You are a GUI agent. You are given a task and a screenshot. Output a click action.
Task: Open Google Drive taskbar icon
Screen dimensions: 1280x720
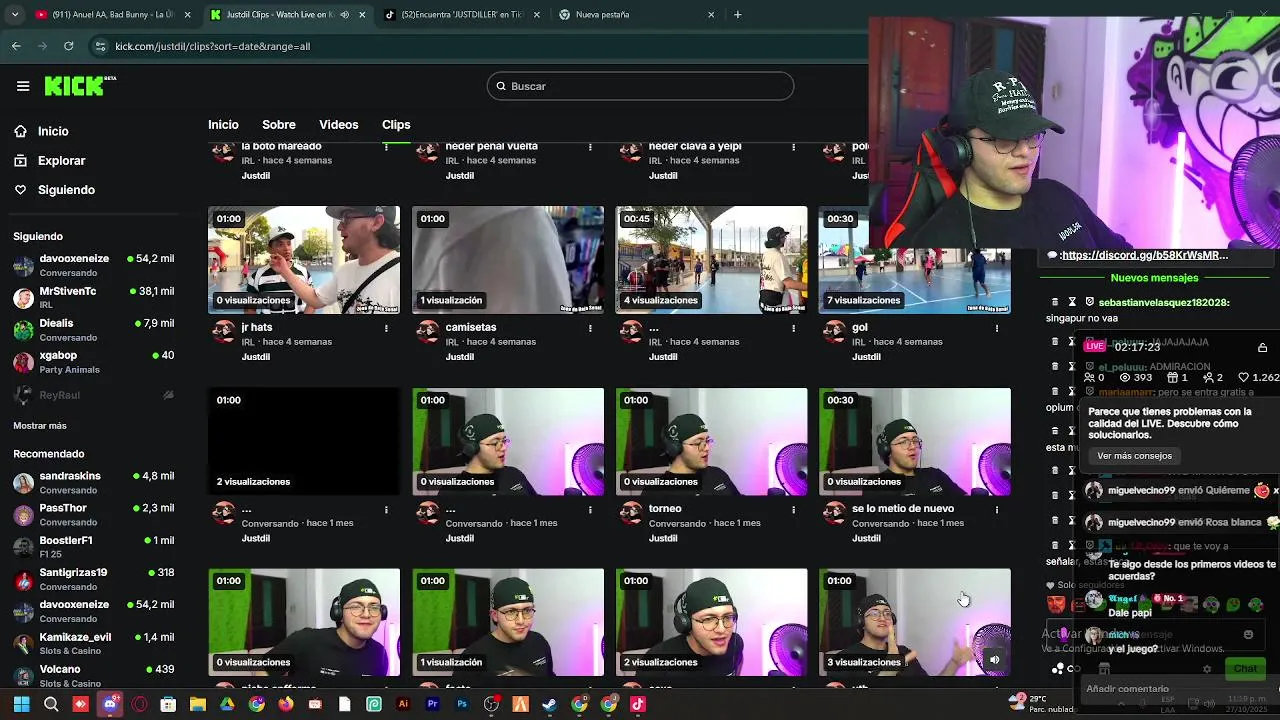(227, 704)
